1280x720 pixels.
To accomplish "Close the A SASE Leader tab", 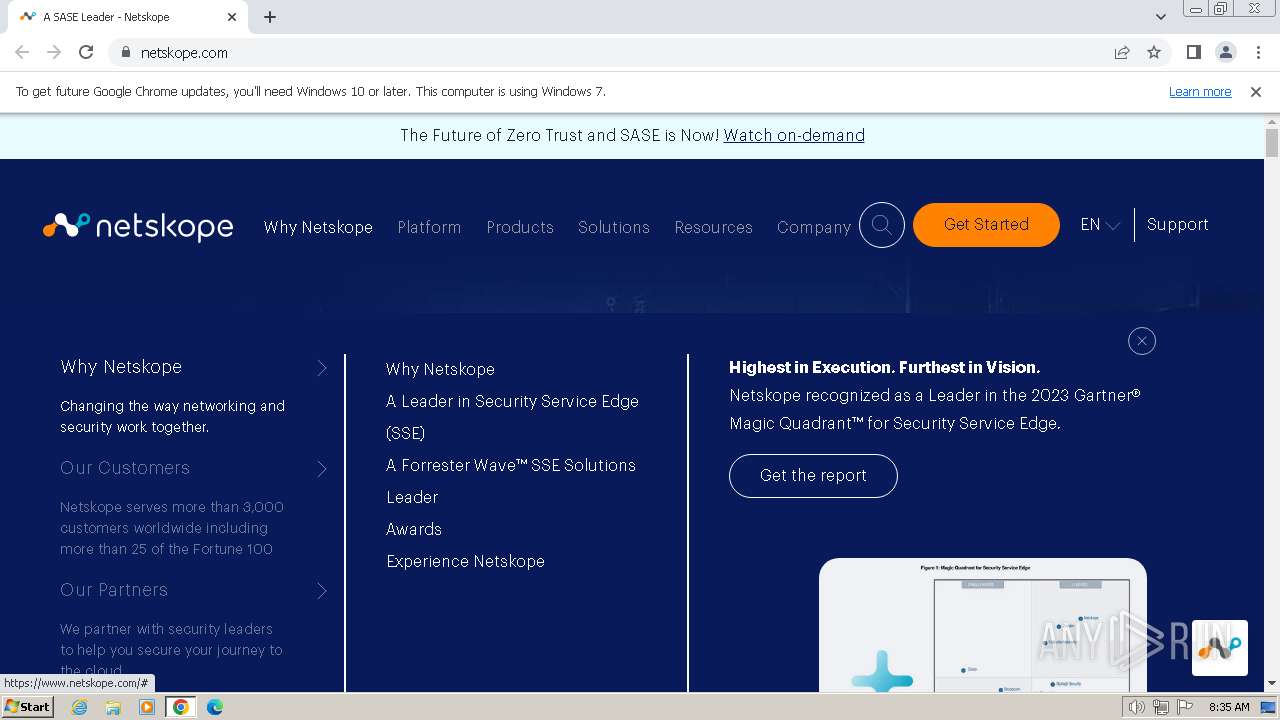I will pos(232,17).
